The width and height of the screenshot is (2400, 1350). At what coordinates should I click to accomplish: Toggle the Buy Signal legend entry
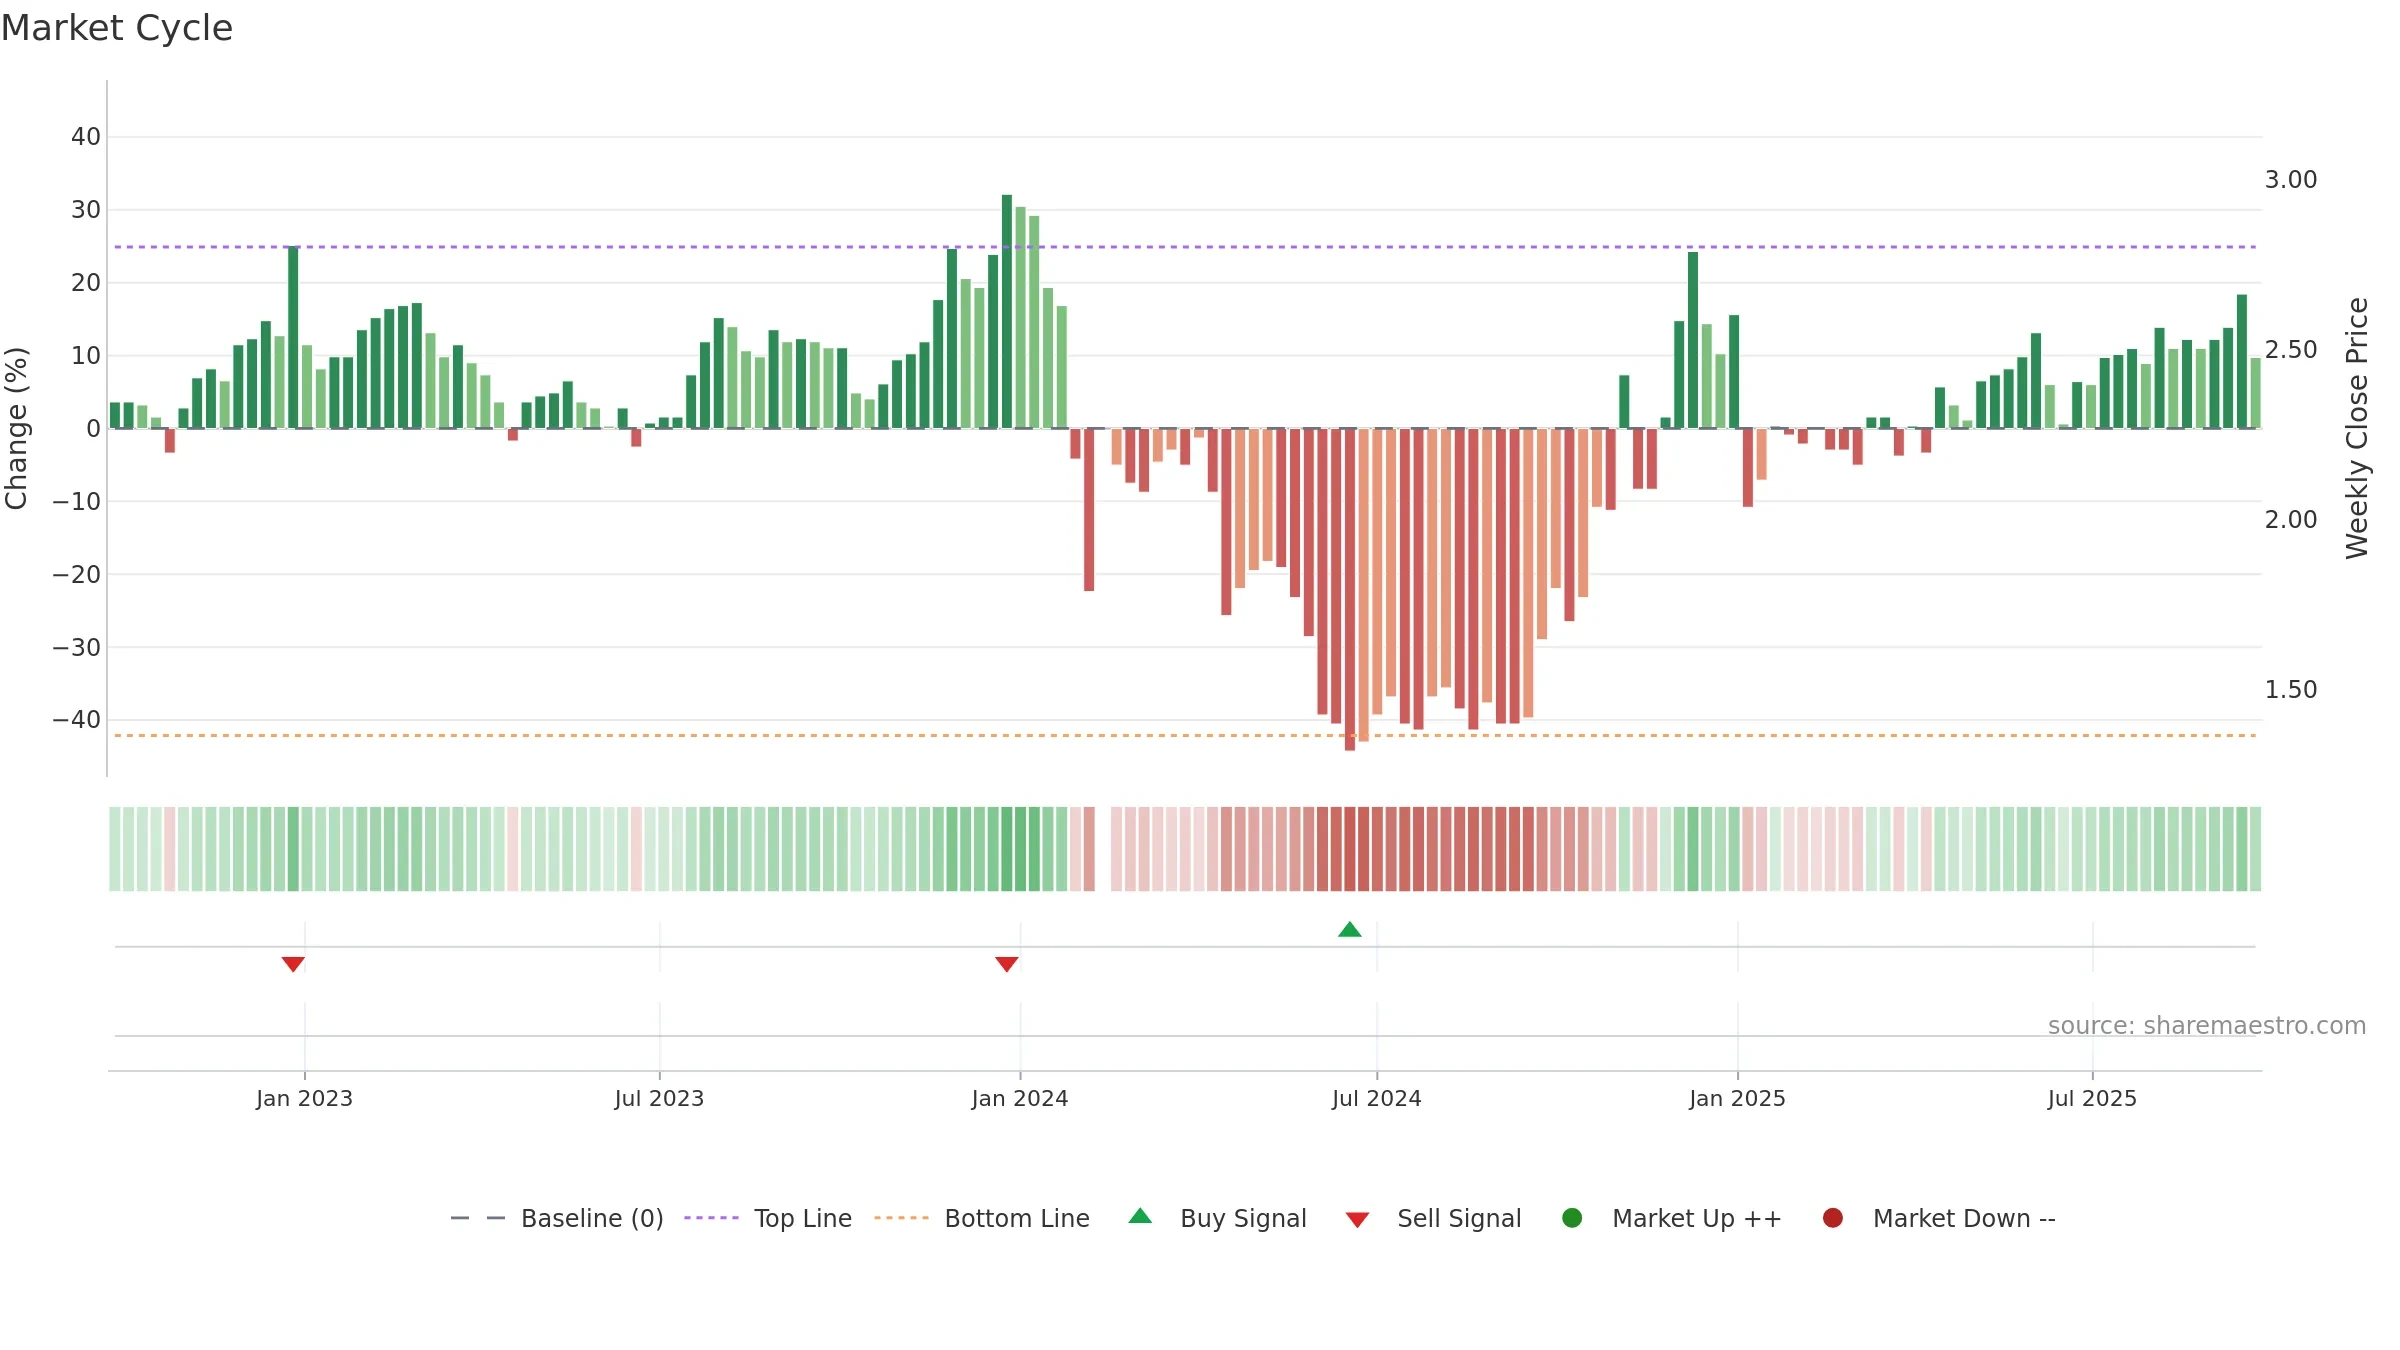(1217, 1218)
